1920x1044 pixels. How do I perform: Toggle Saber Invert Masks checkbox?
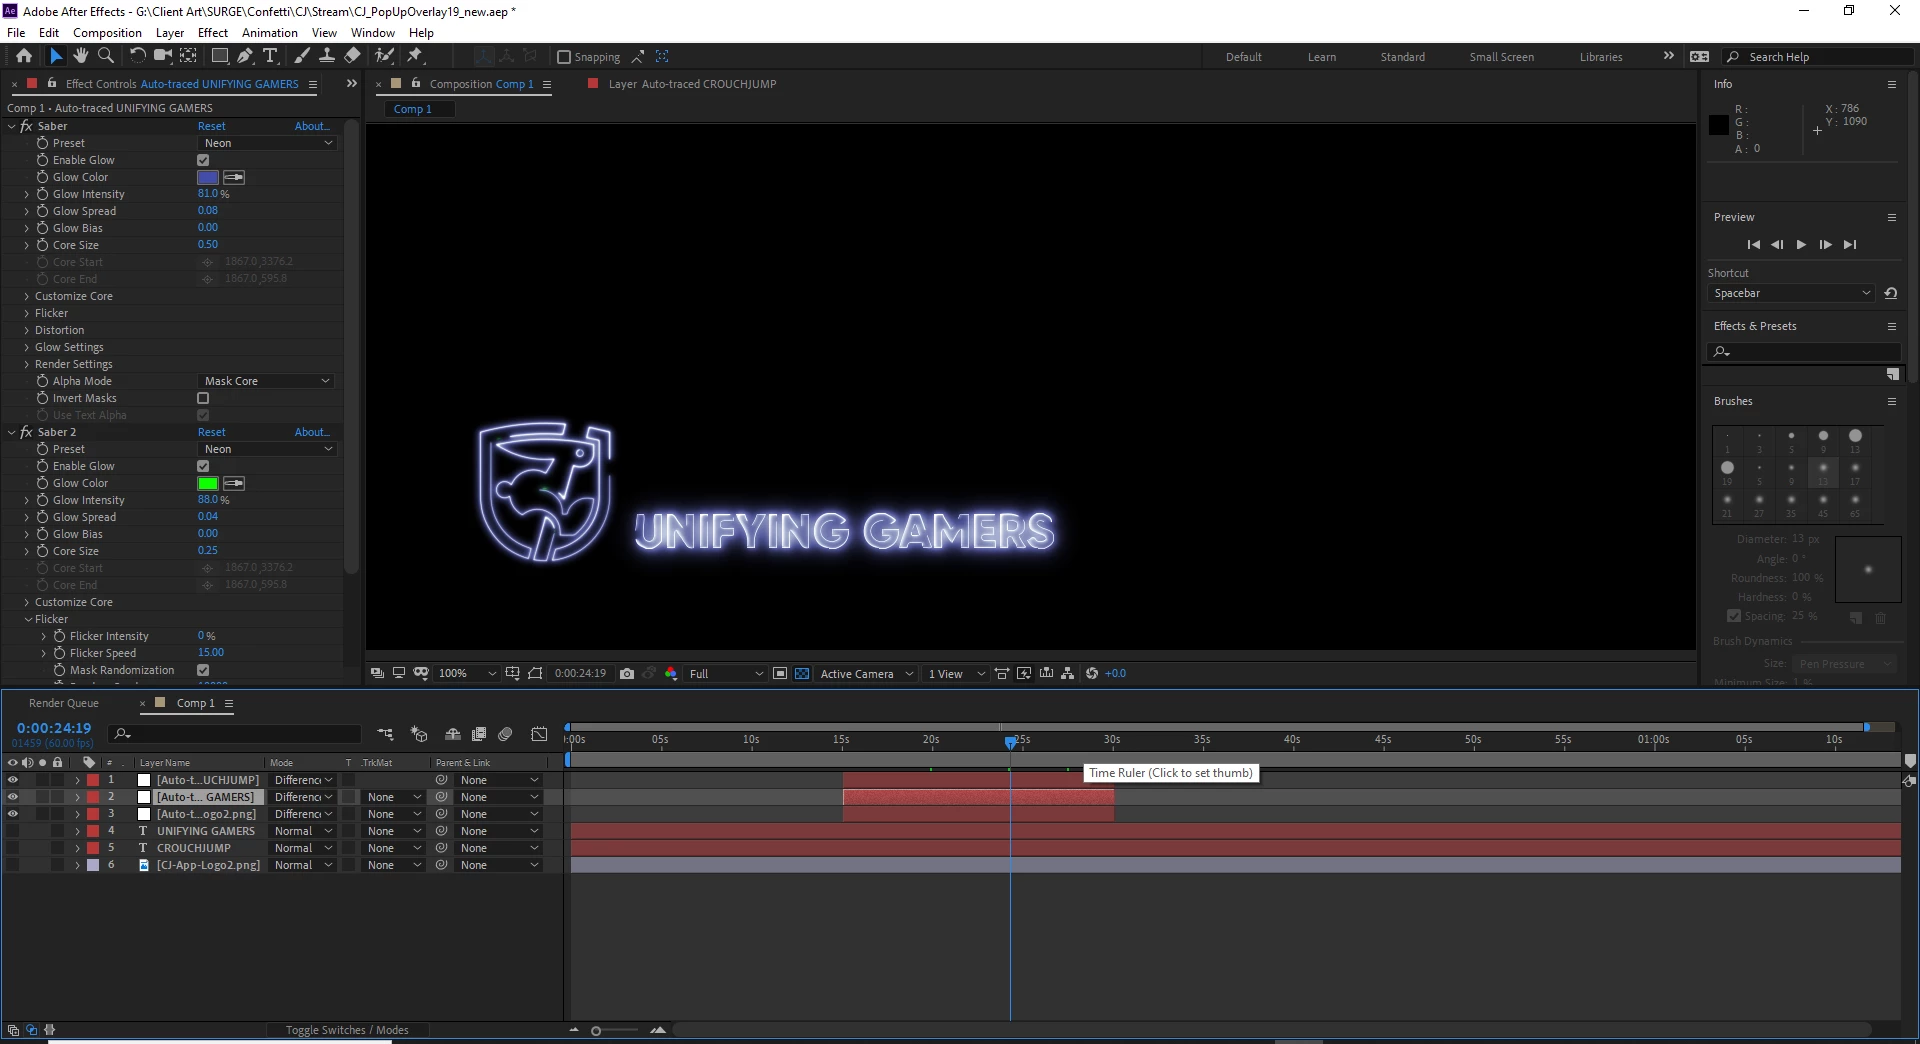pos(203,398)
